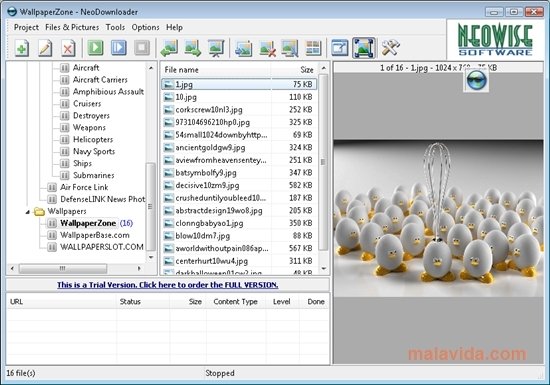Image resolution: width=550 pixels, height=385 pixels.
Task: Start download with the green play button
Action: point(95,47)
